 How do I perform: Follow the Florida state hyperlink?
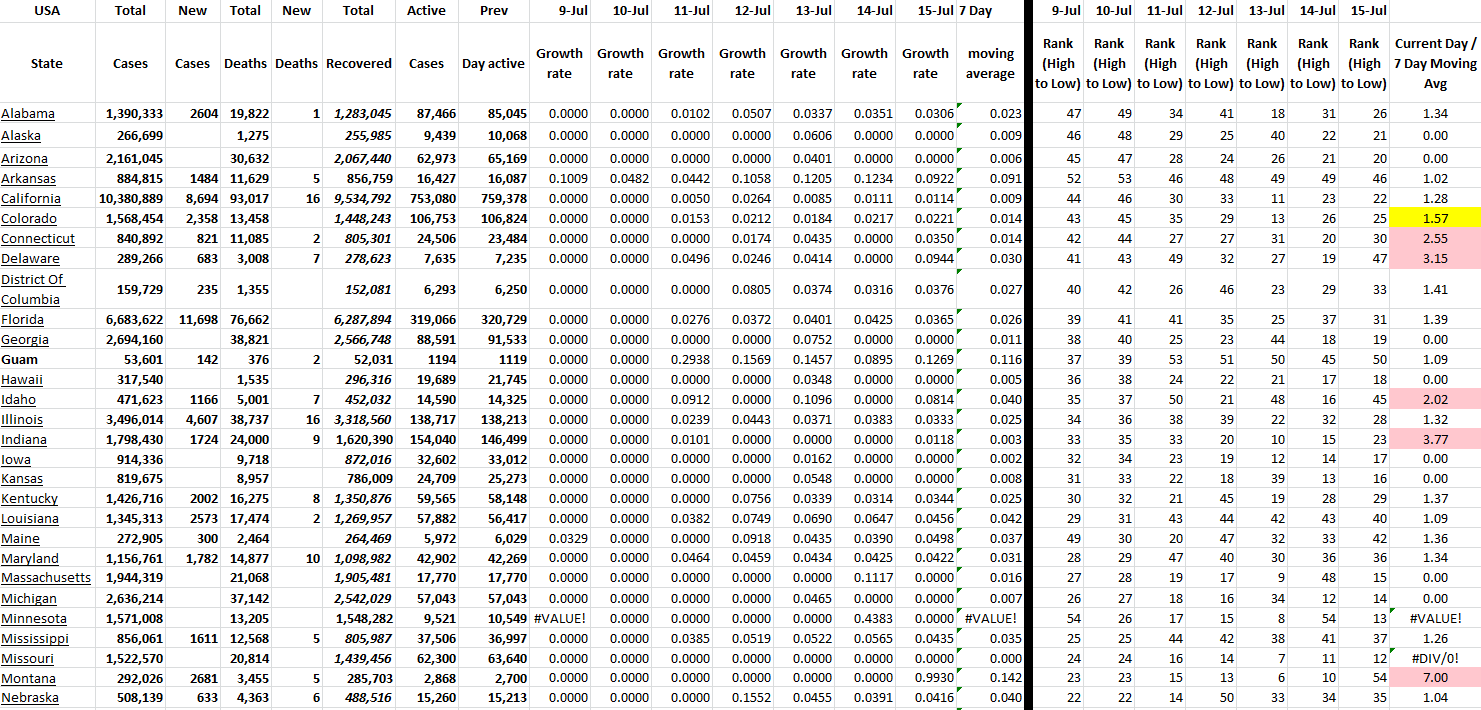point(22,320)
